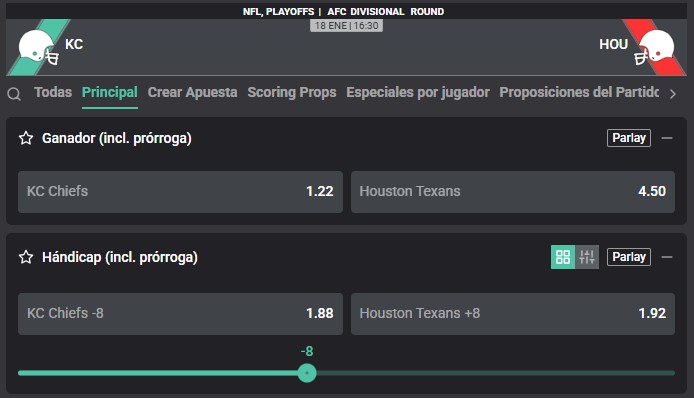This screenshot has width=694, height=398.
Task: Switch Hándicap to grid view icon
Action: [563, 257]
